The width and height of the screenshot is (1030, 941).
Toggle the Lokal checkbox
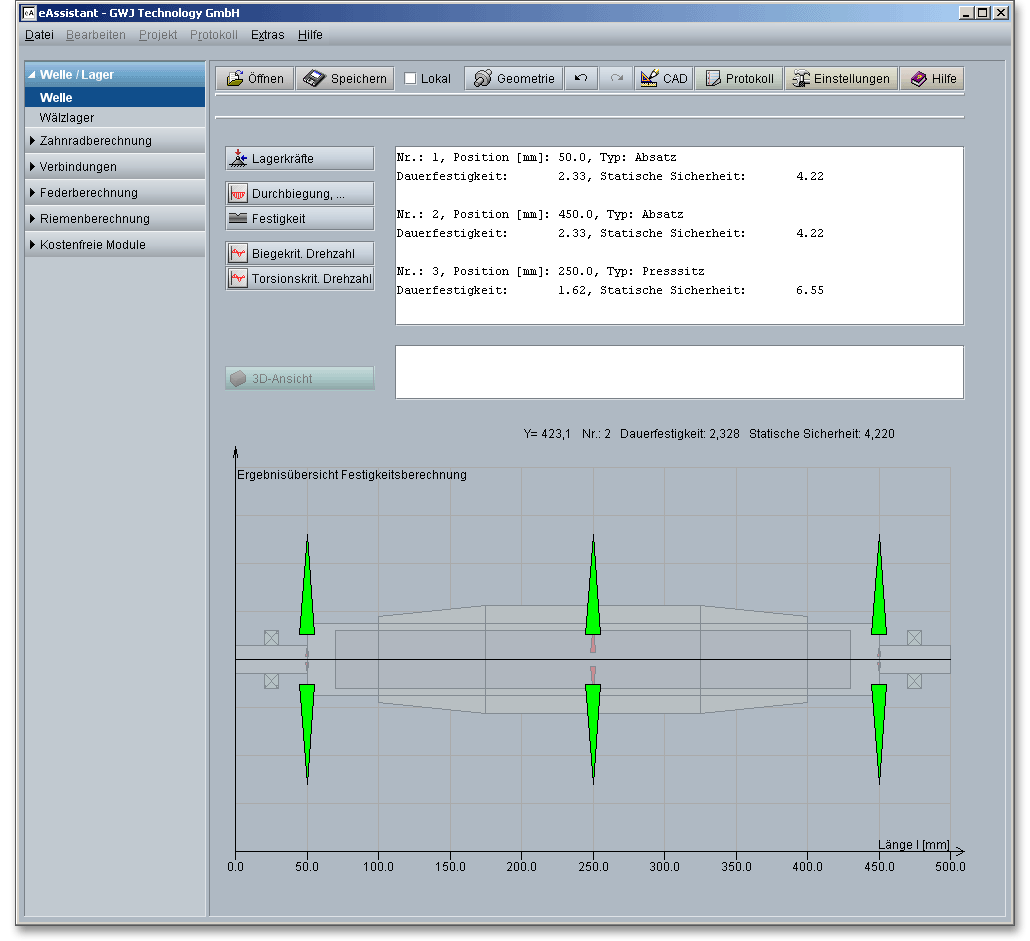[x=411, y=79]
